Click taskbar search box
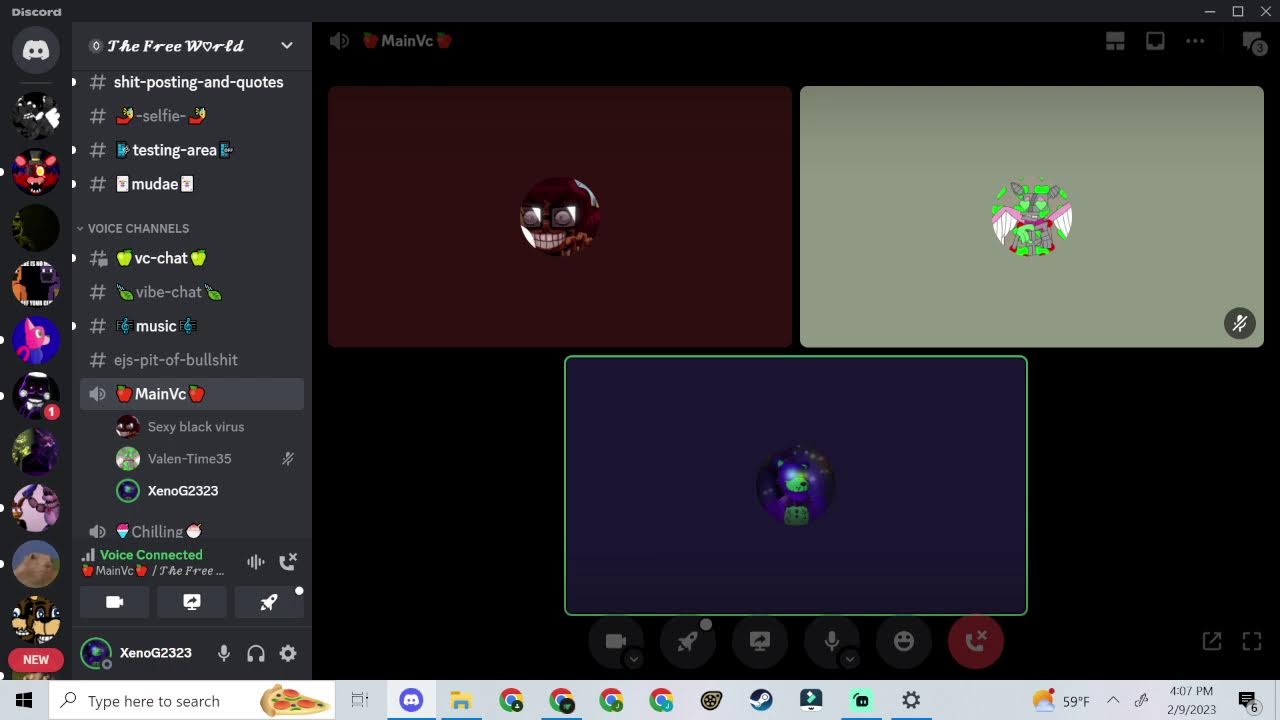 [x=192, y=700]
